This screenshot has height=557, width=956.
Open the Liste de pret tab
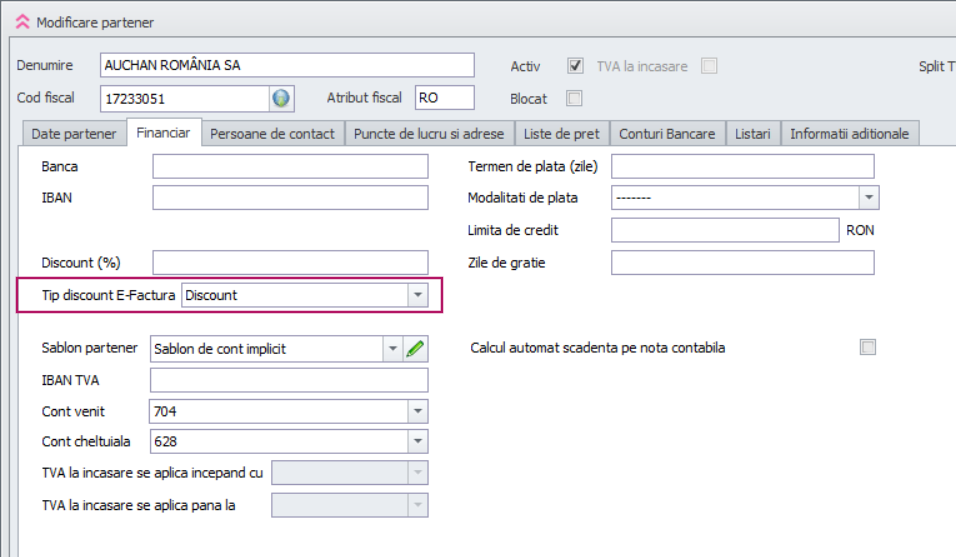(x=562, y=133)
